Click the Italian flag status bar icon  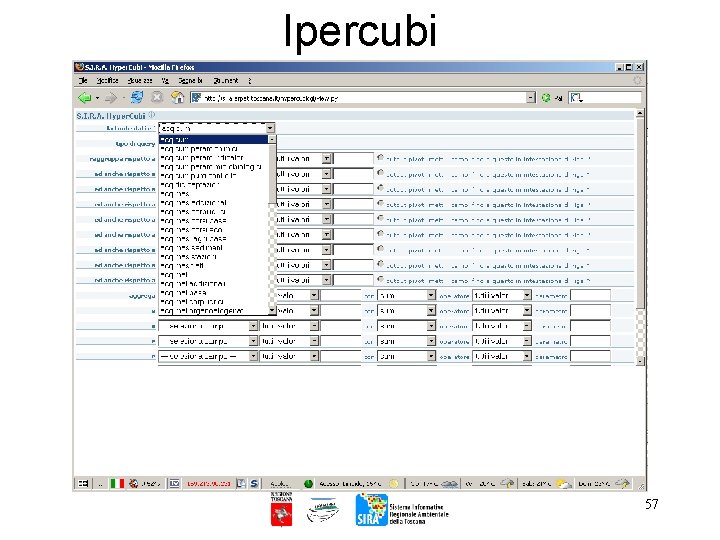(117, 484)
